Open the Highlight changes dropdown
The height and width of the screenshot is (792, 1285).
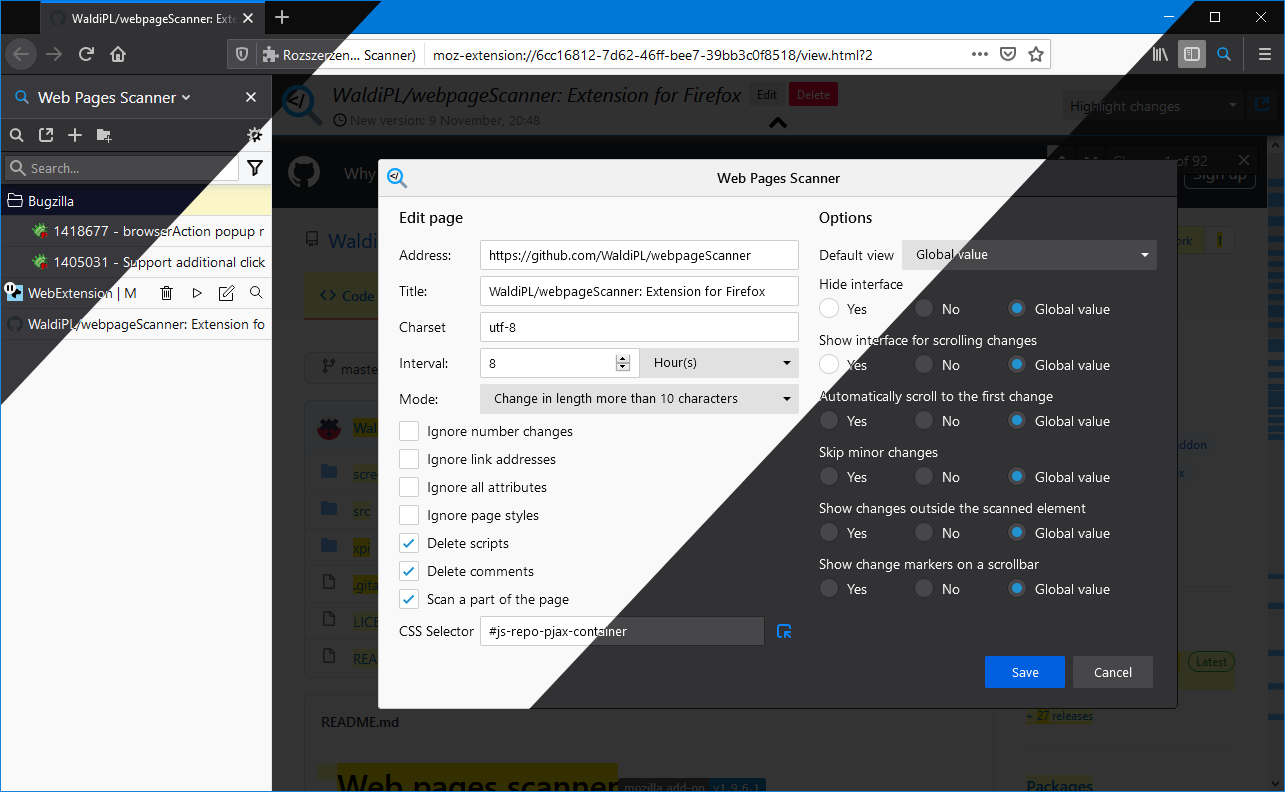1151,106
